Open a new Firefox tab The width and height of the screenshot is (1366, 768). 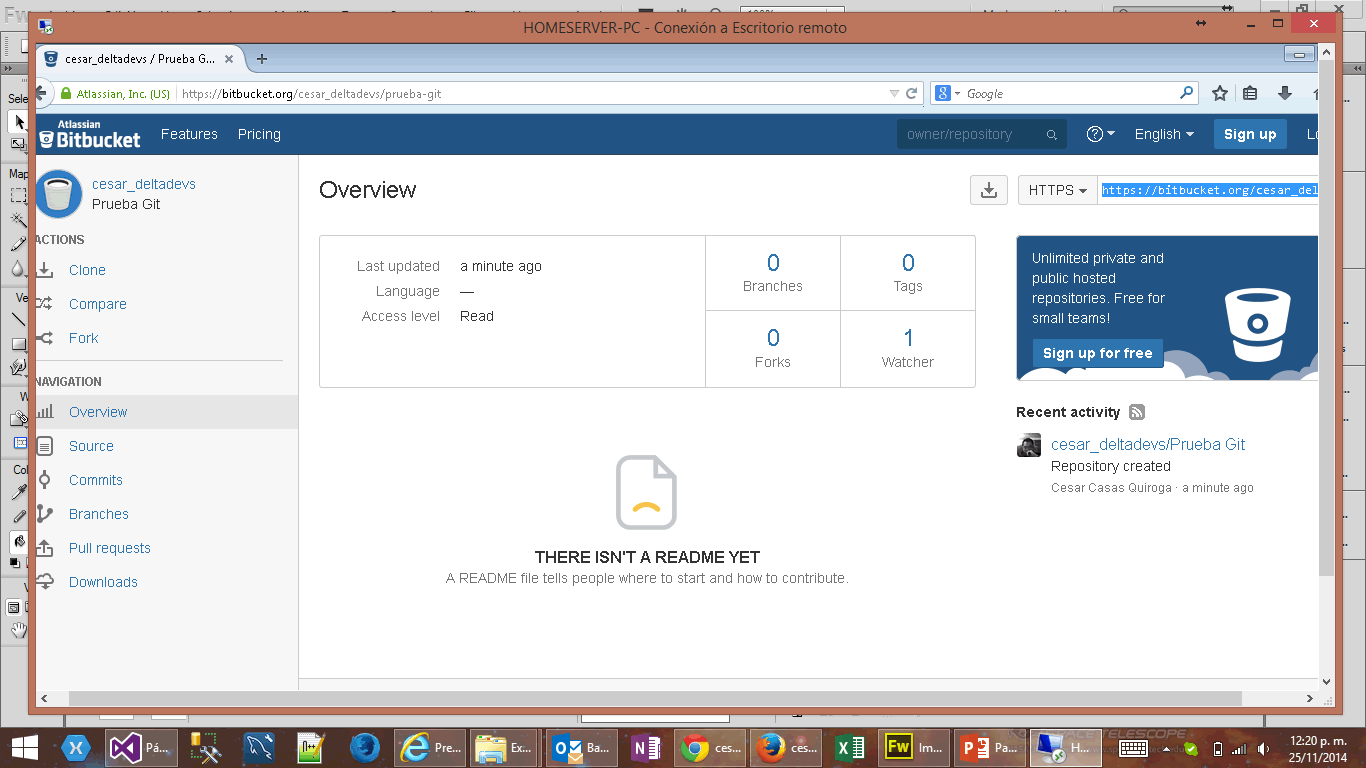point(262,59)
